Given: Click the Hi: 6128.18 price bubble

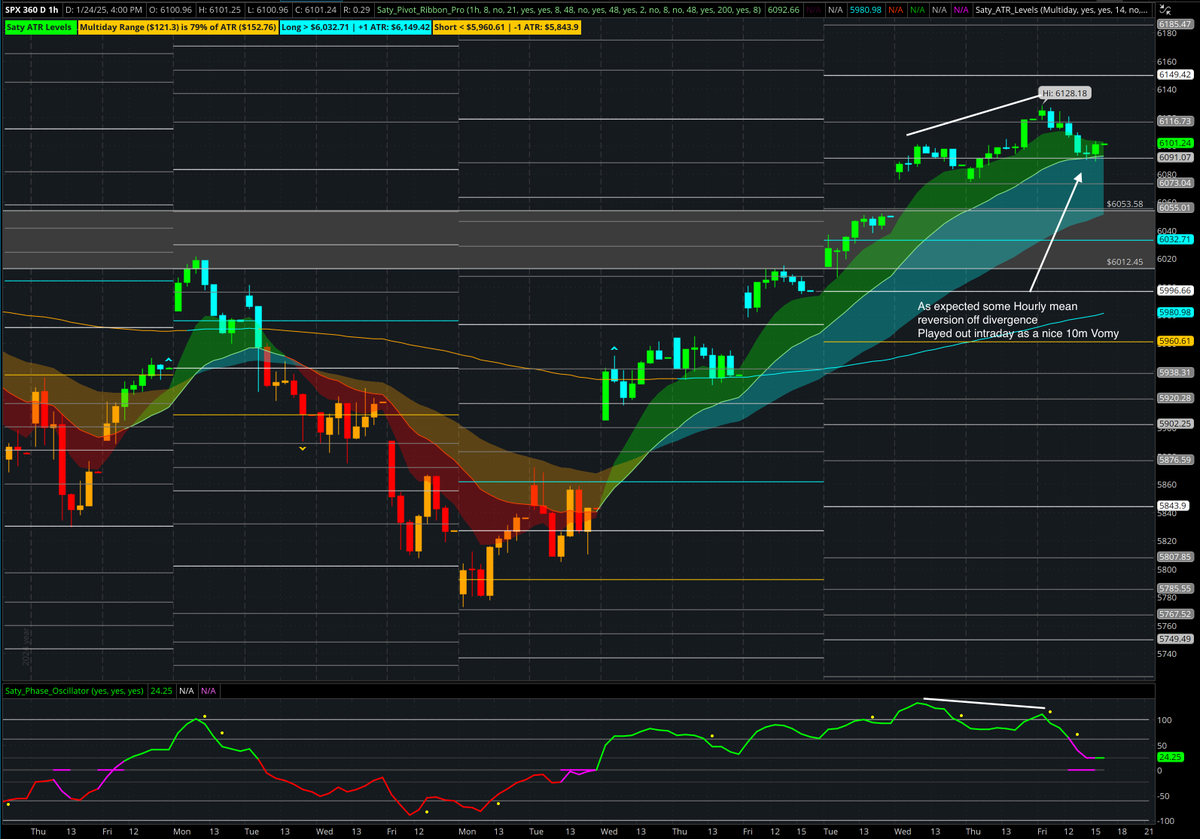Looking at the screenshot, I should 1065,93.
